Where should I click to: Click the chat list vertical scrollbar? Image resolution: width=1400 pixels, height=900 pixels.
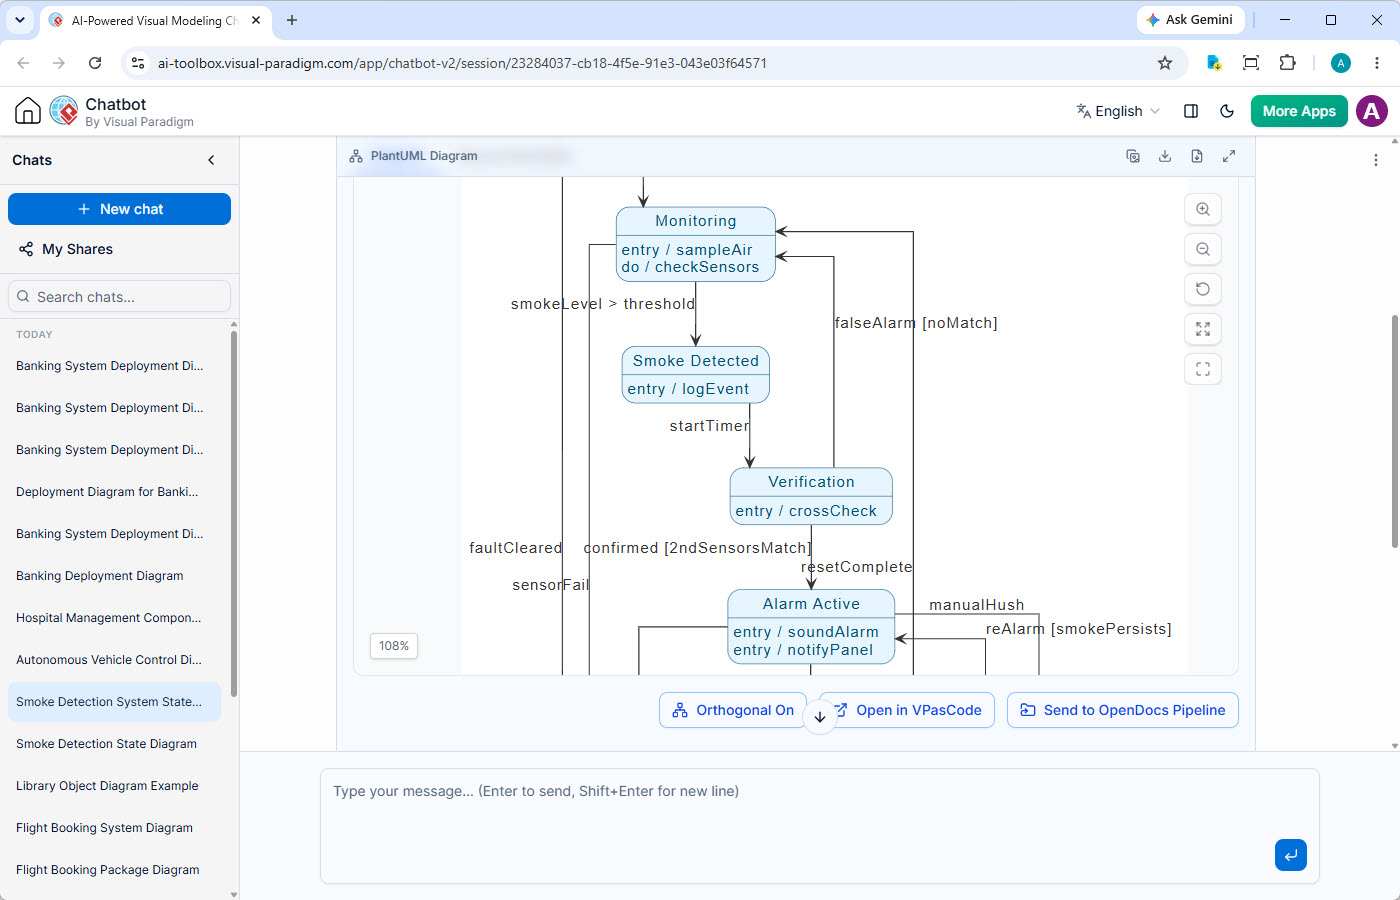(234, 512)
